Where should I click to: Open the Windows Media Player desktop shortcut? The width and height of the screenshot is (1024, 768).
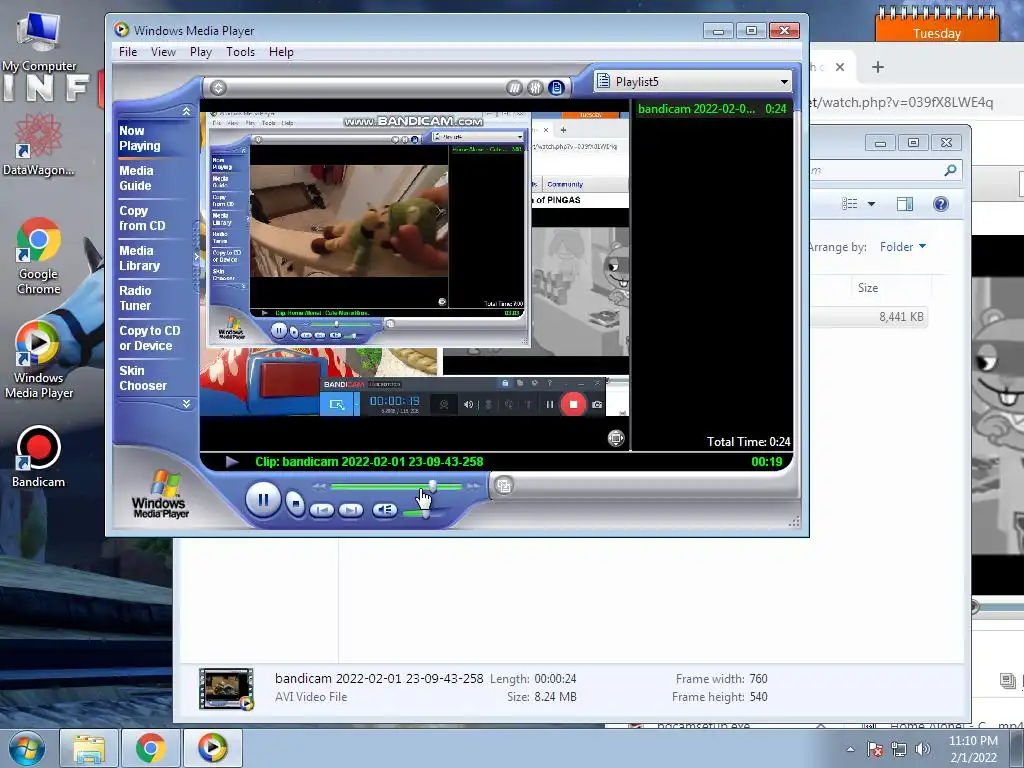pos(39,360)
